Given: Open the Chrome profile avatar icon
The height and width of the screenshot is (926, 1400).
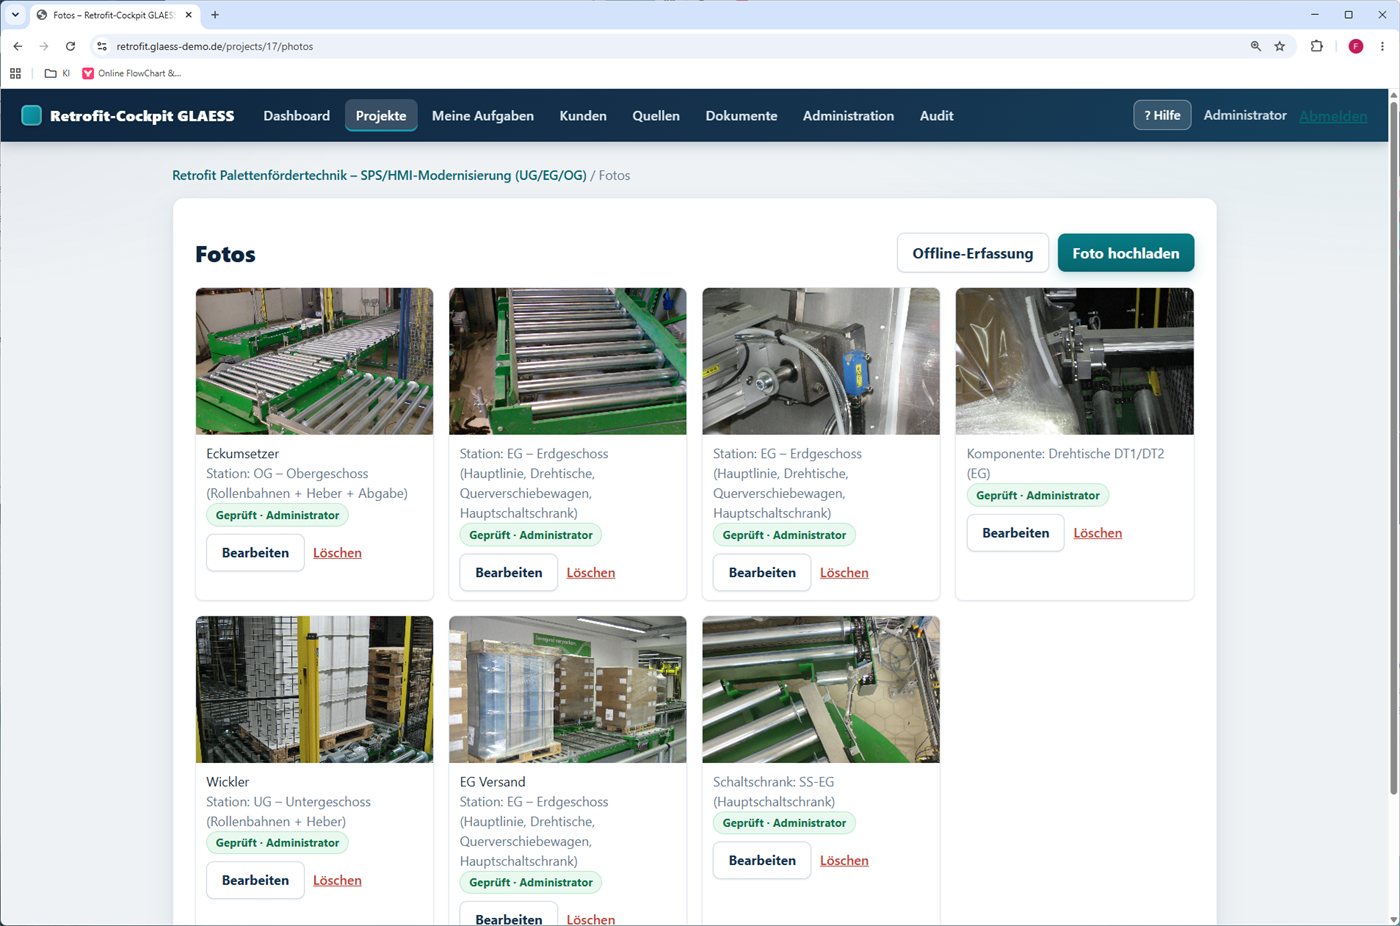Looking at the screenshot, I should click(1356, 46).
